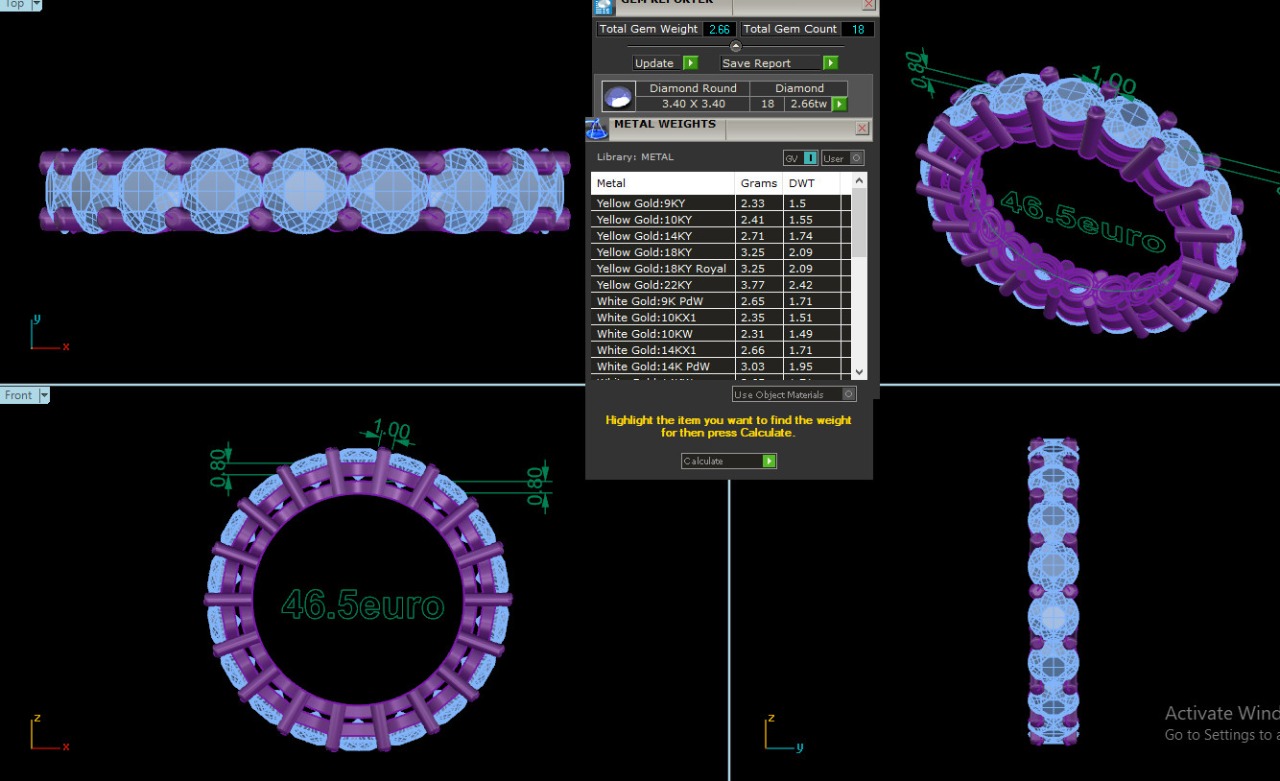Close the Gem Reporter panel
Screen dimensions: 1280x781
click(x=868, y=5)
